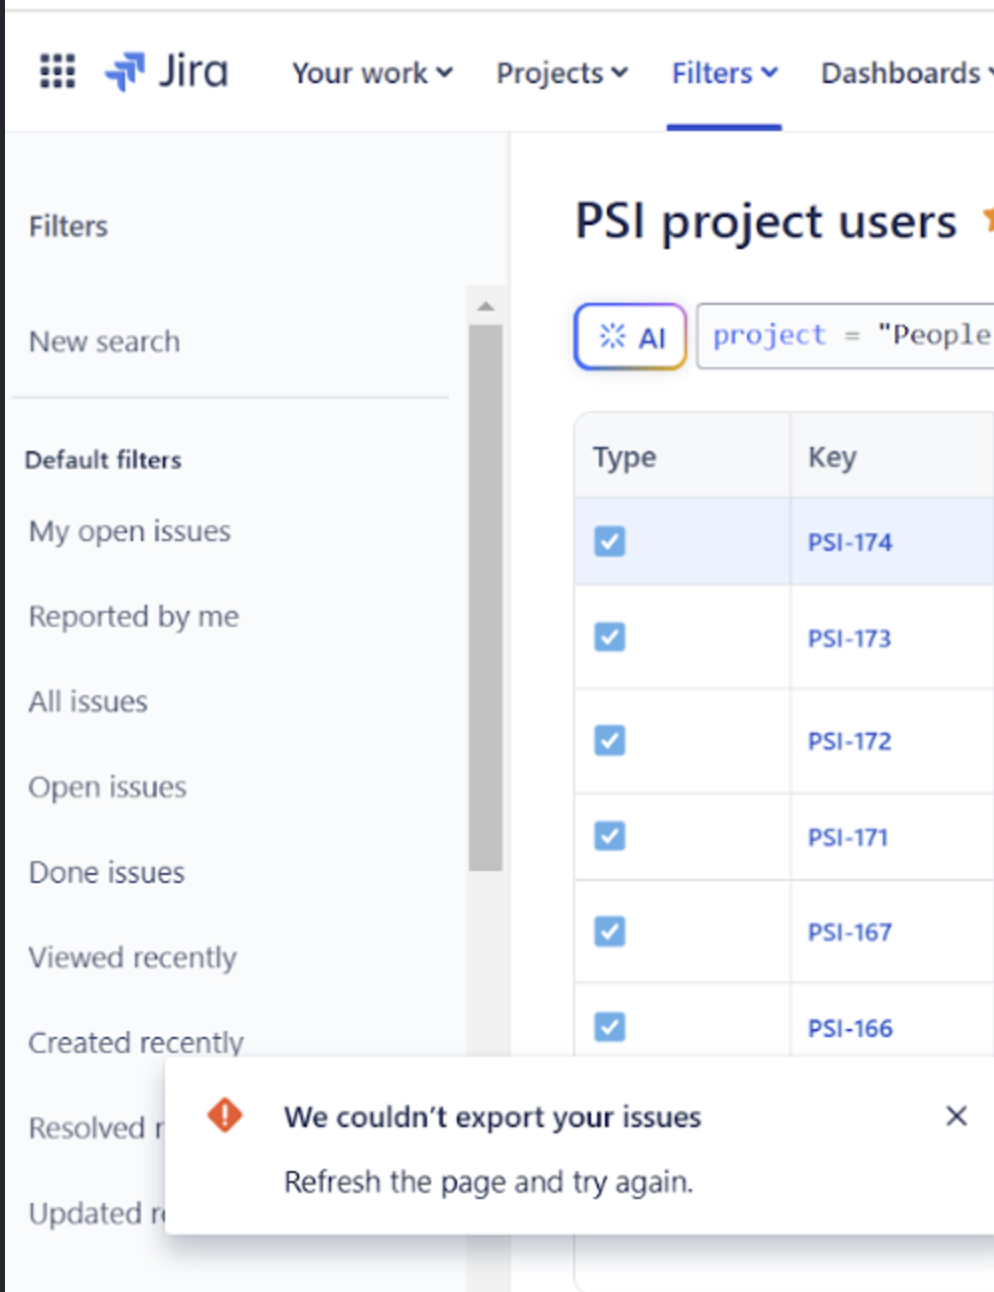Click the Jira logo

pyautogui.click(x=167, y=71)
